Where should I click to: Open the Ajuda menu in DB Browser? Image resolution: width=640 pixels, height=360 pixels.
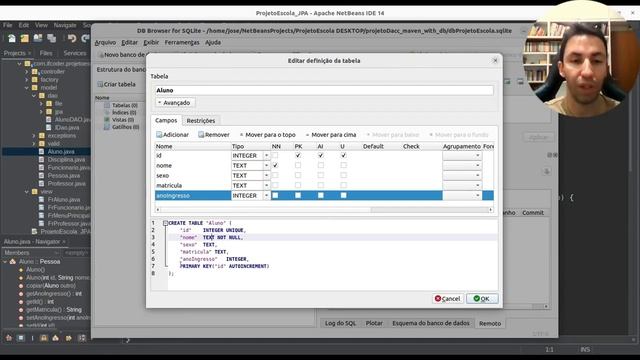(213, 42)
